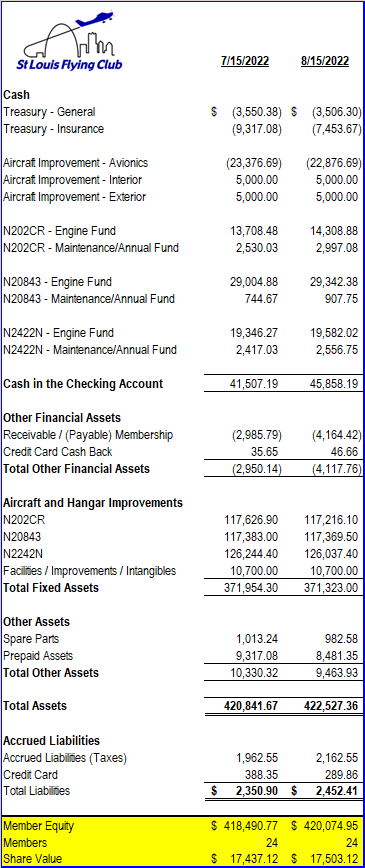365x868 pixels.
Task: Click Cash in the Checking Account total
Action: [83, 384]
